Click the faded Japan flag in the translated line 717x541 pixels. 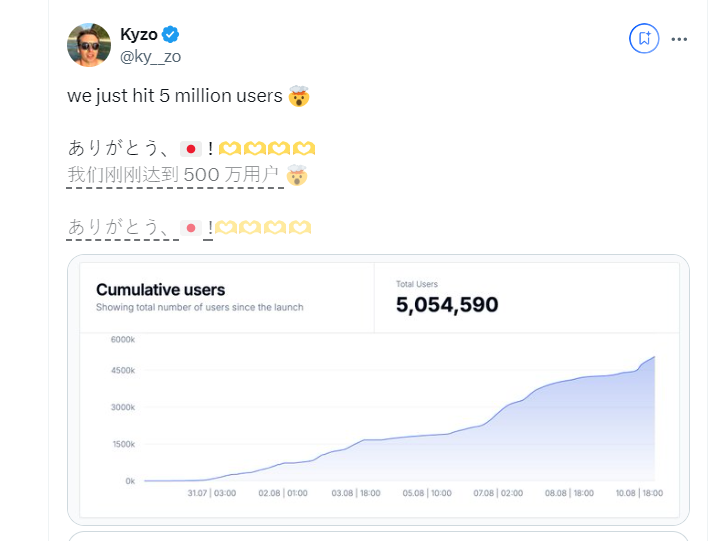pyautogui.click(x=191, y=228)
